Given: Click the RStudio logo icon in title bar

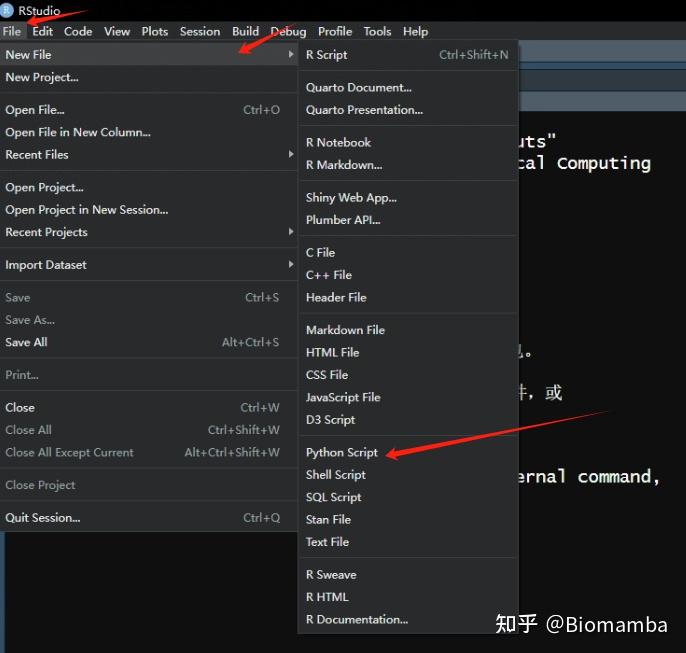Looking at the screenshot, I should 6,10.
